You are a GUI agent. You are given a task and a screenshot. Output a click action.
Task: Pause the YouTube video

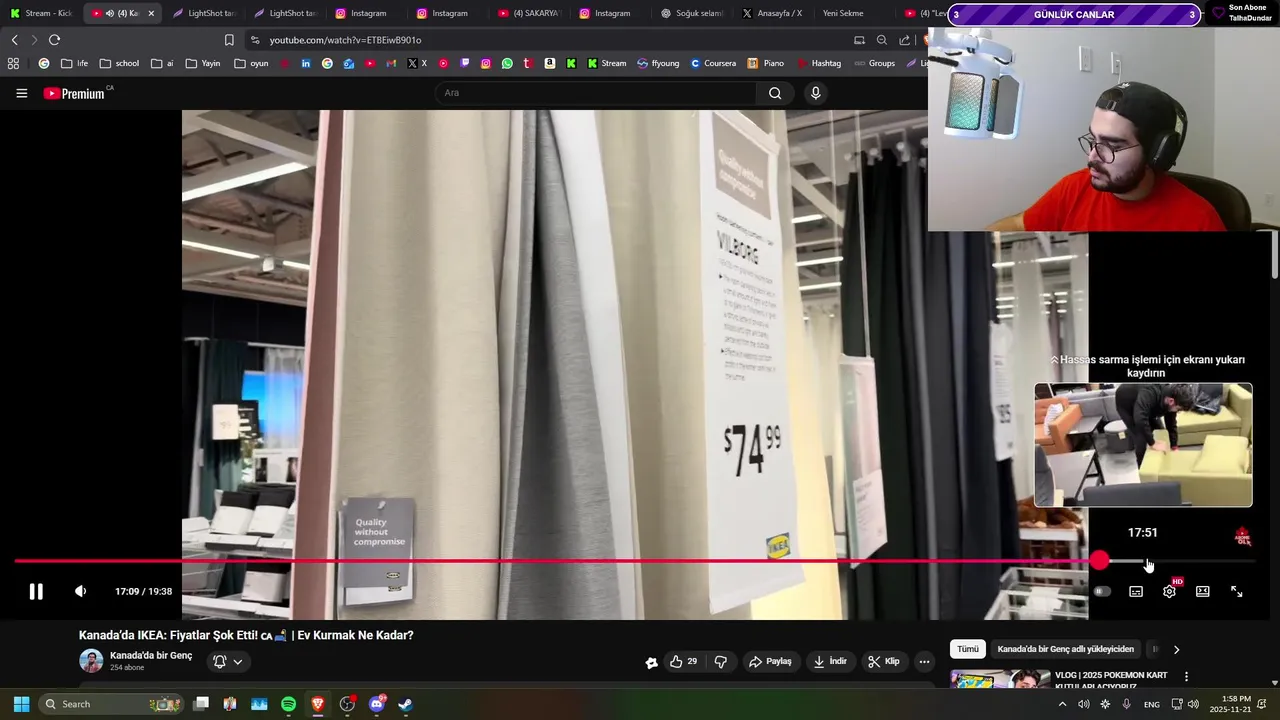click(x=36, y=591)
